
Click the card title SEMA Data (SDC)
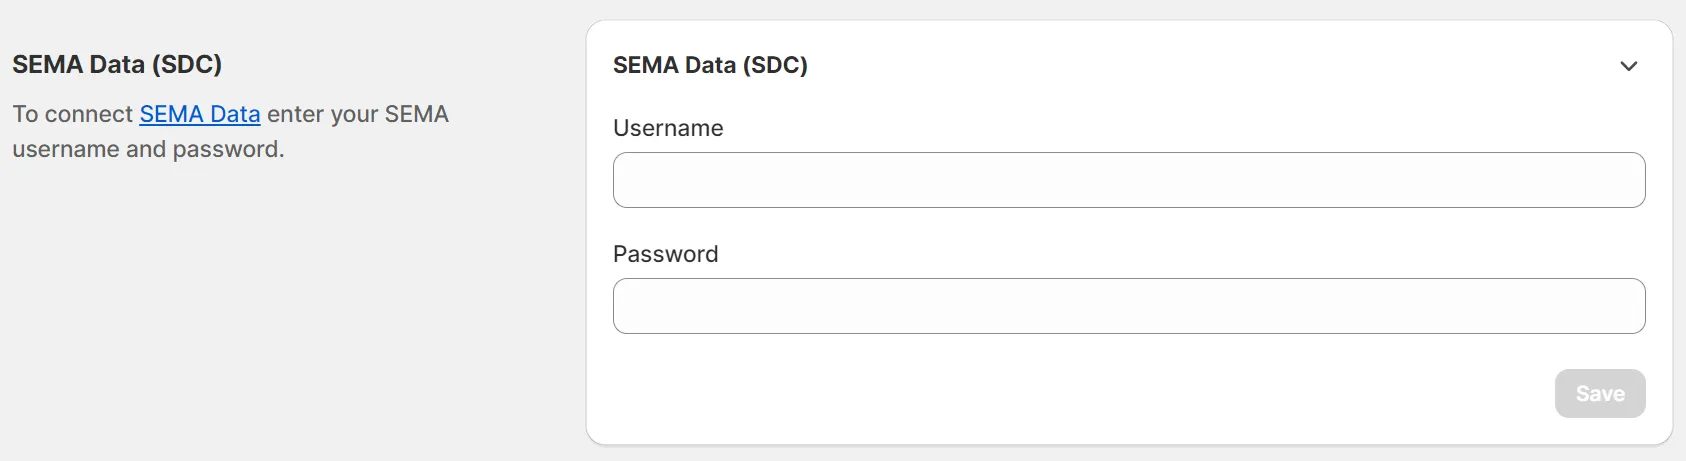click(710, 65)
